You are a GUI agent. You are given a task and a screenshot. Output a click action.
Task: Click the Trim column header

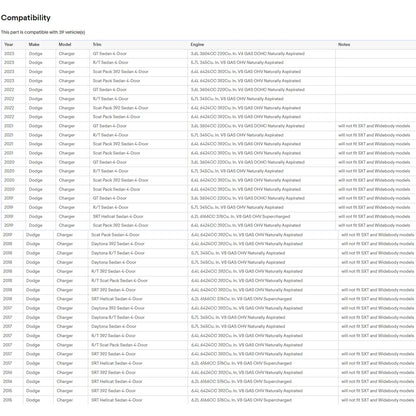coord(97,44)
